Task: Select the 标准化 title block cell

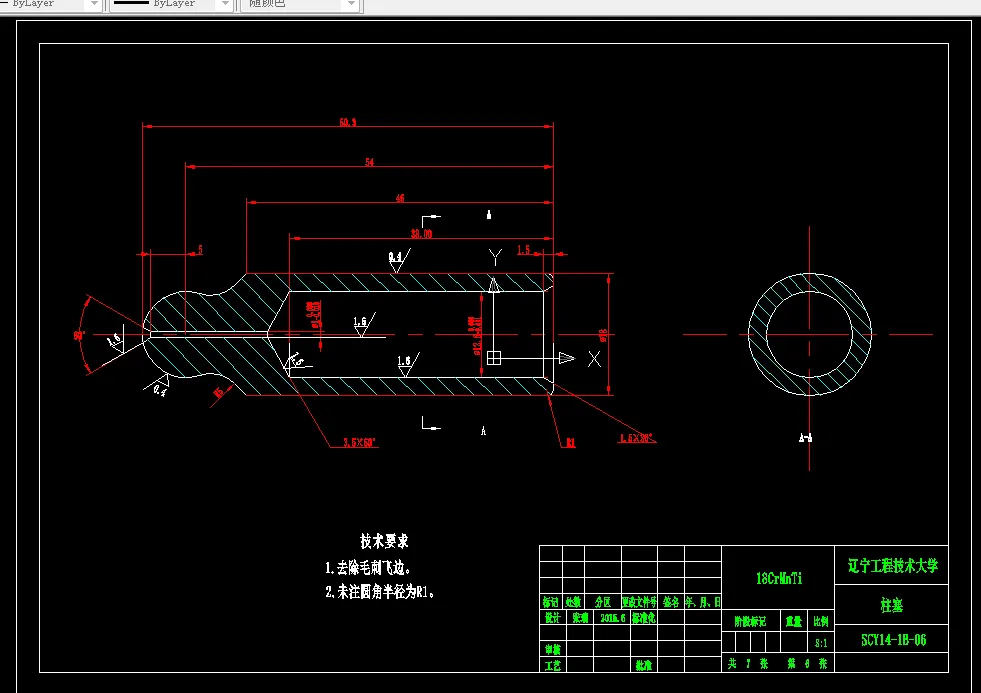Action: point(643,617)
